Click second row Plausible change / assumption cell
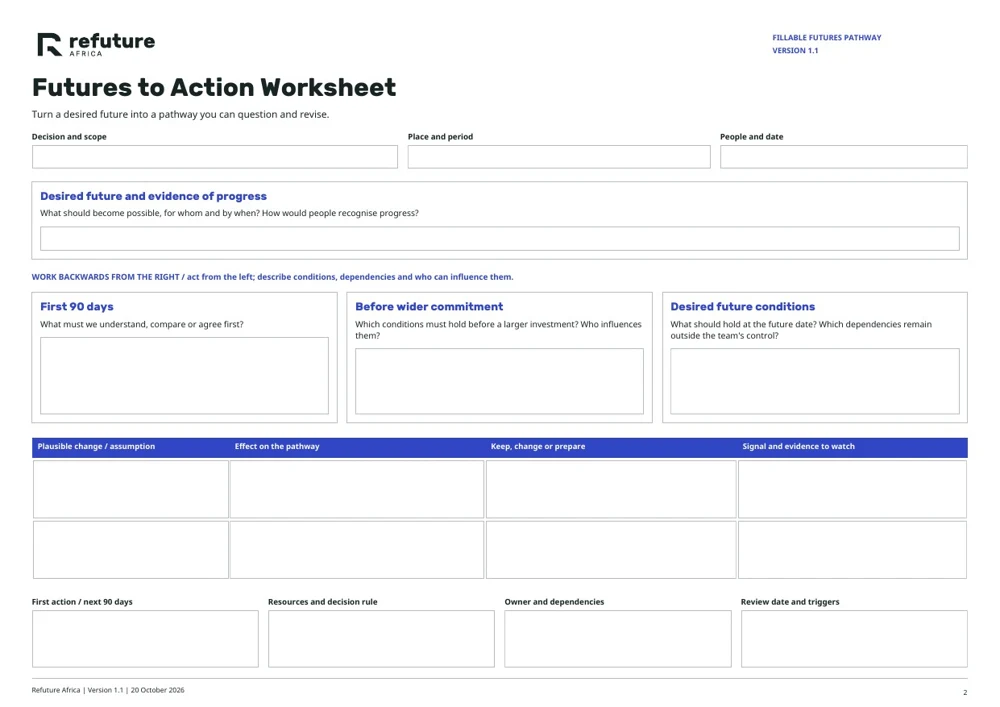1000x707 pixels. pyautogui.click(x=131, y=550)
